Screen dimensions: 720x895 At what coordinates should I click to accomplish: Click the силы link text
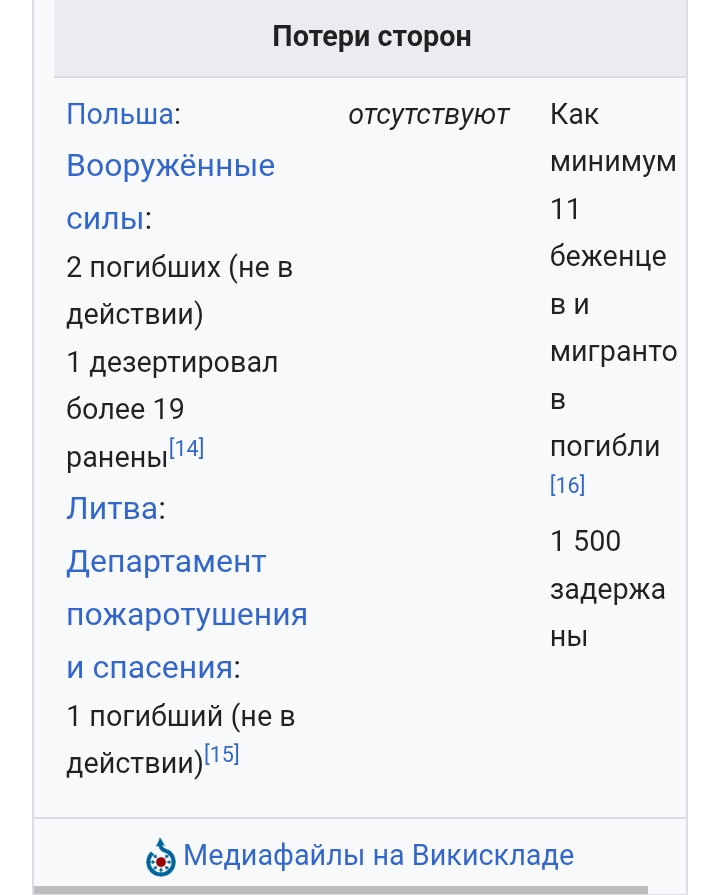[105, 217]
